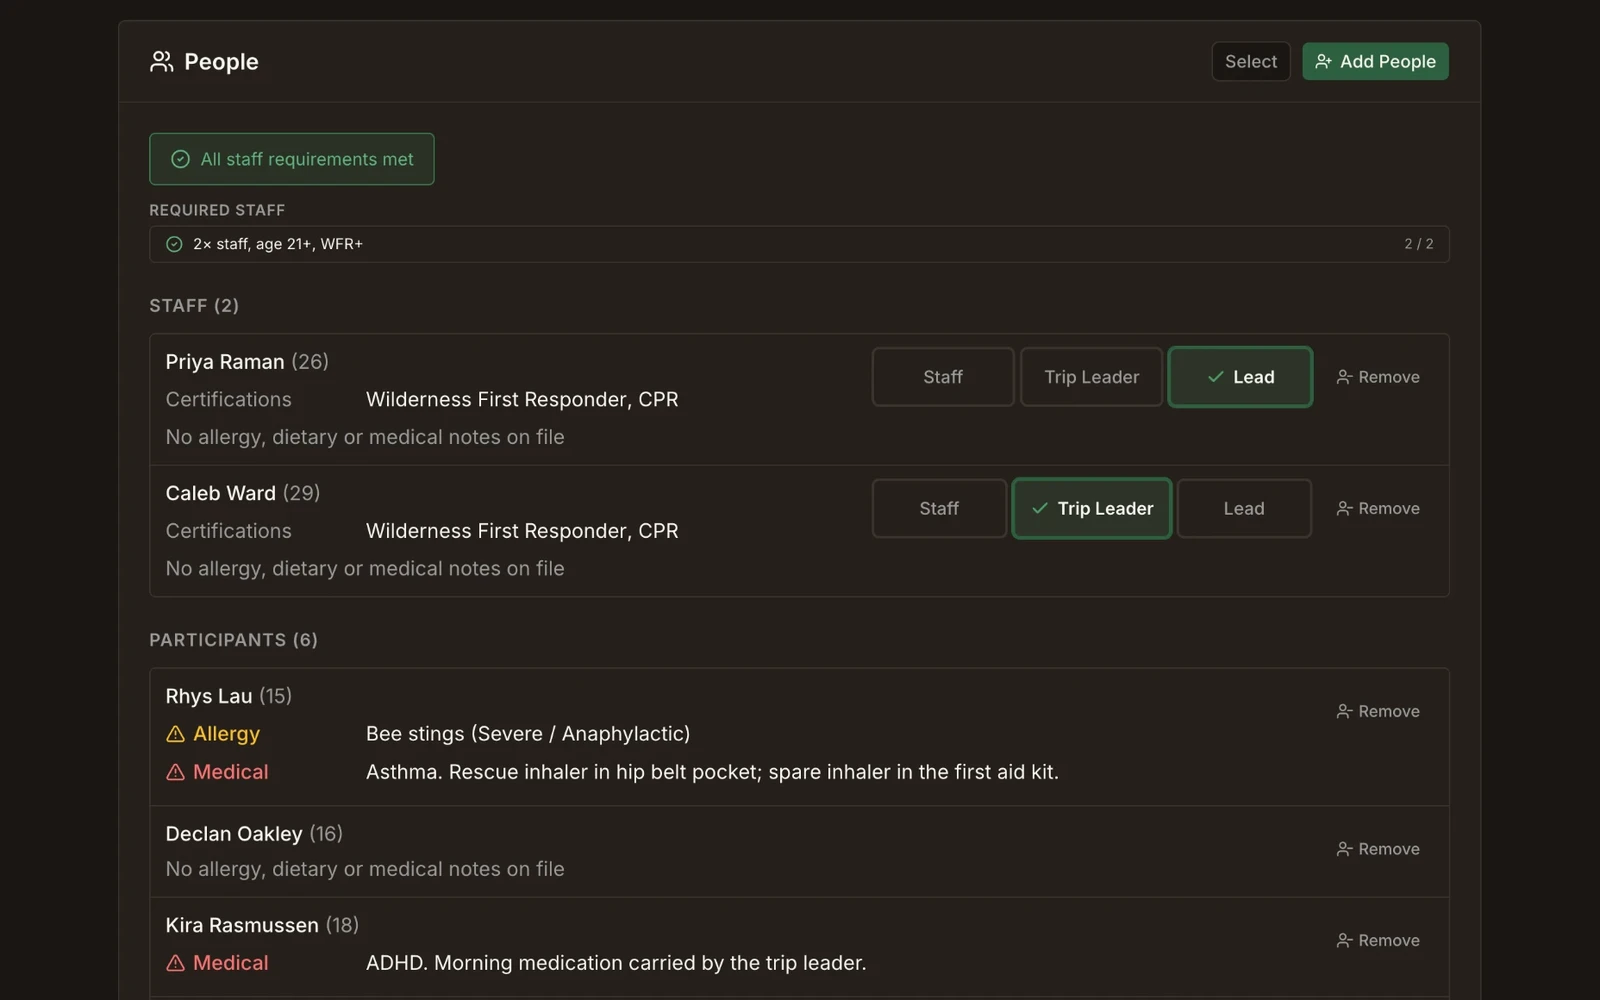Viewport: 1600px width, 1000px height.
Task: Click the check icon beside 2× staff requirement
Action: coord(174,244)
